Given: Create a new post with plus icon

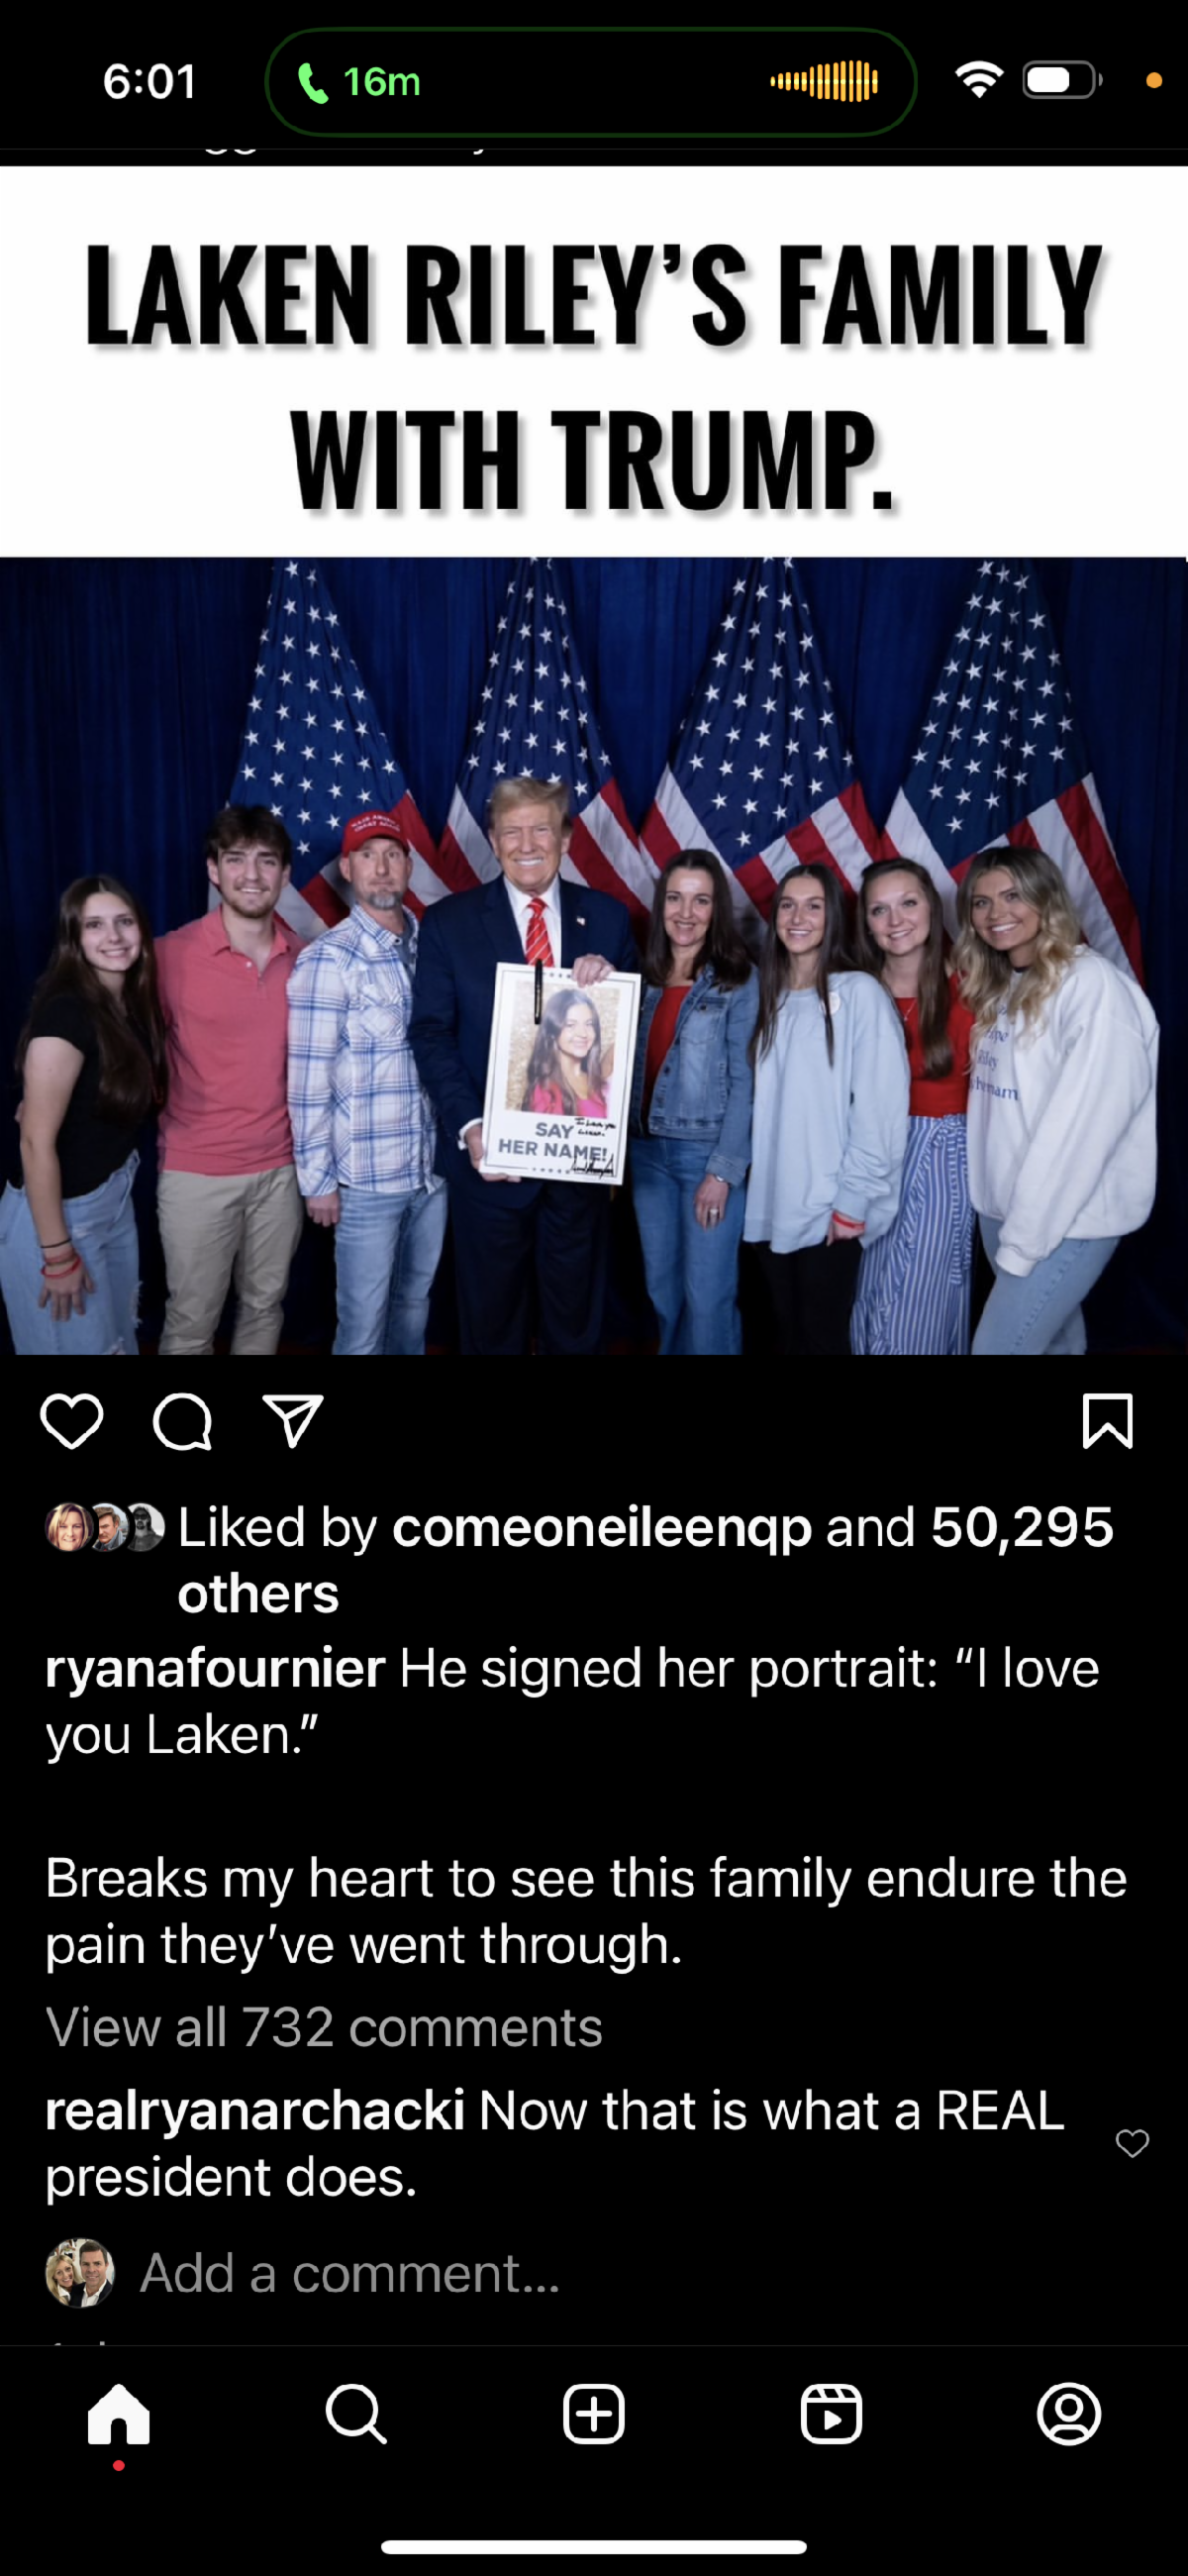Looking at the screenshot, I should click(x=594, y=2414).
